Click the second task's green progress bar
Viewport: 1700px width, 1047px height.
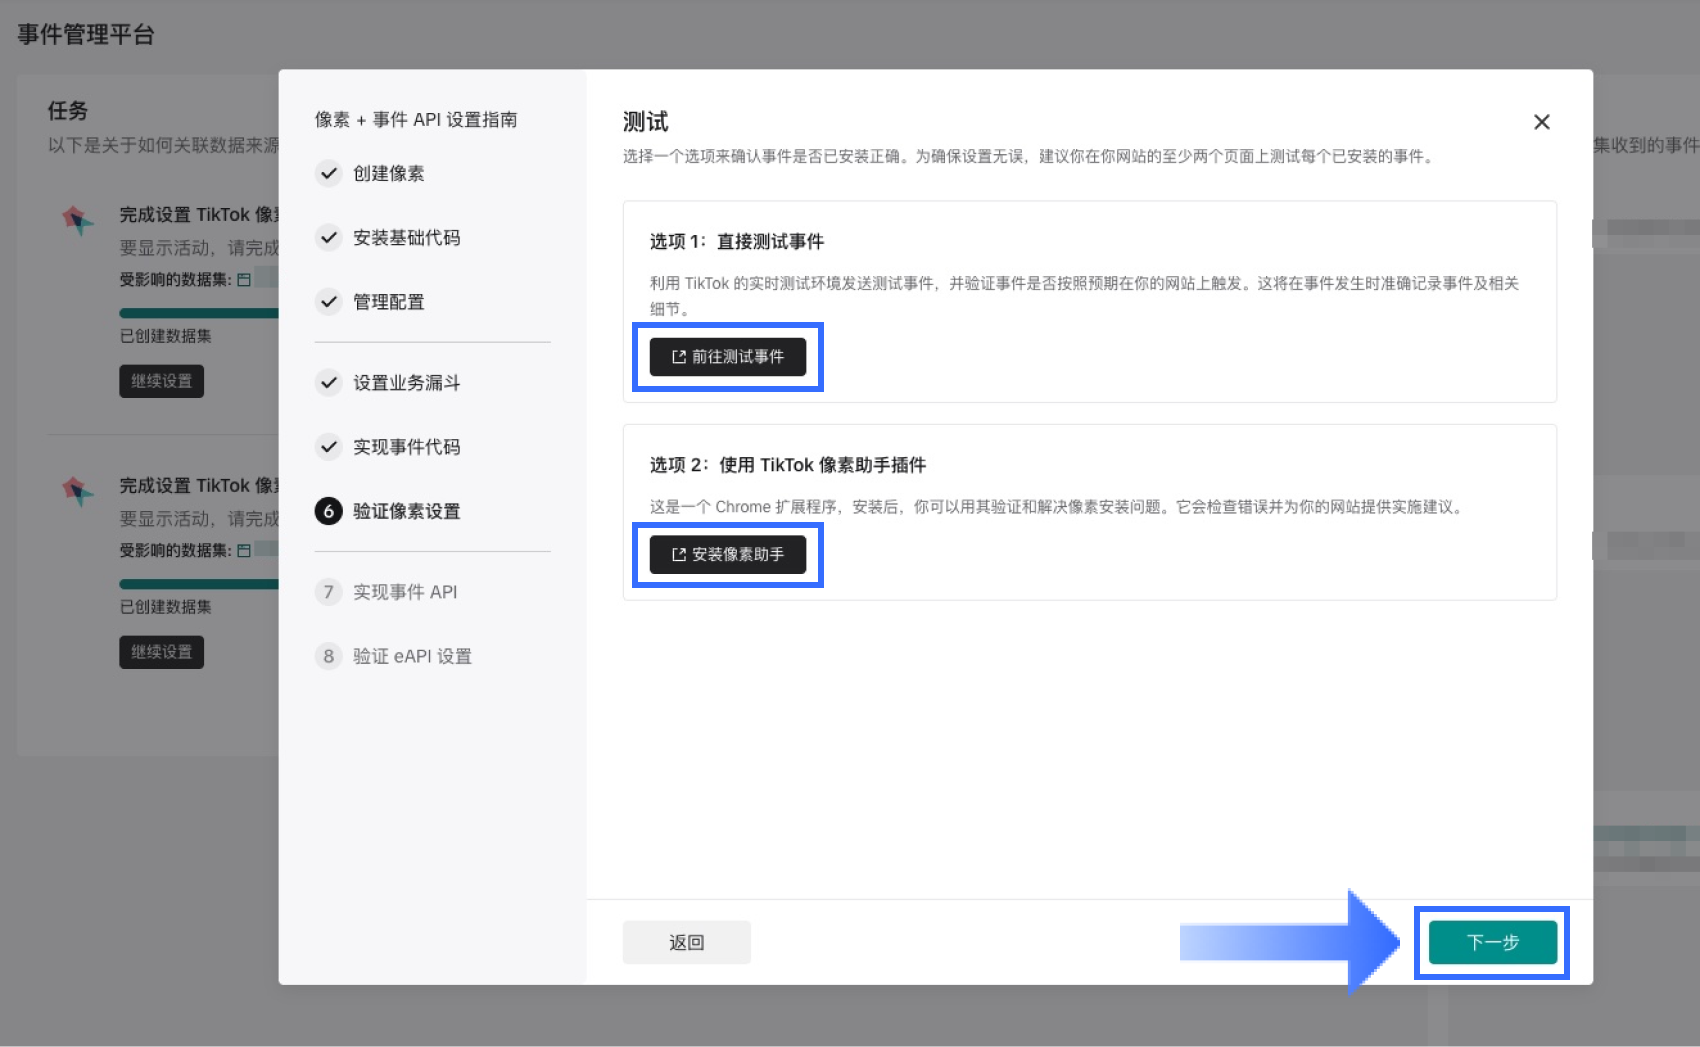(199, 584)
